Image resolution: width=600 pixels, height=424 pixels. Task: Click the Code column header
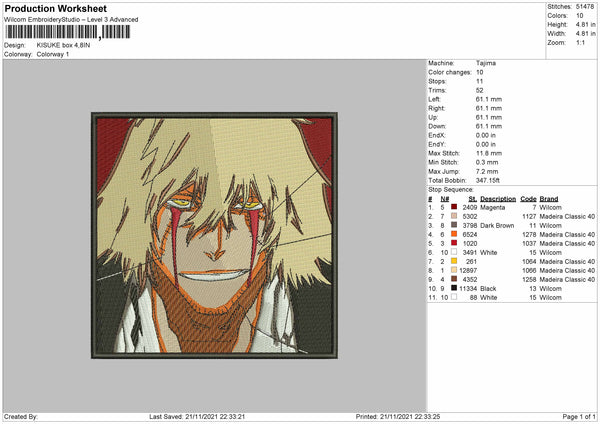tap(528, 199)
